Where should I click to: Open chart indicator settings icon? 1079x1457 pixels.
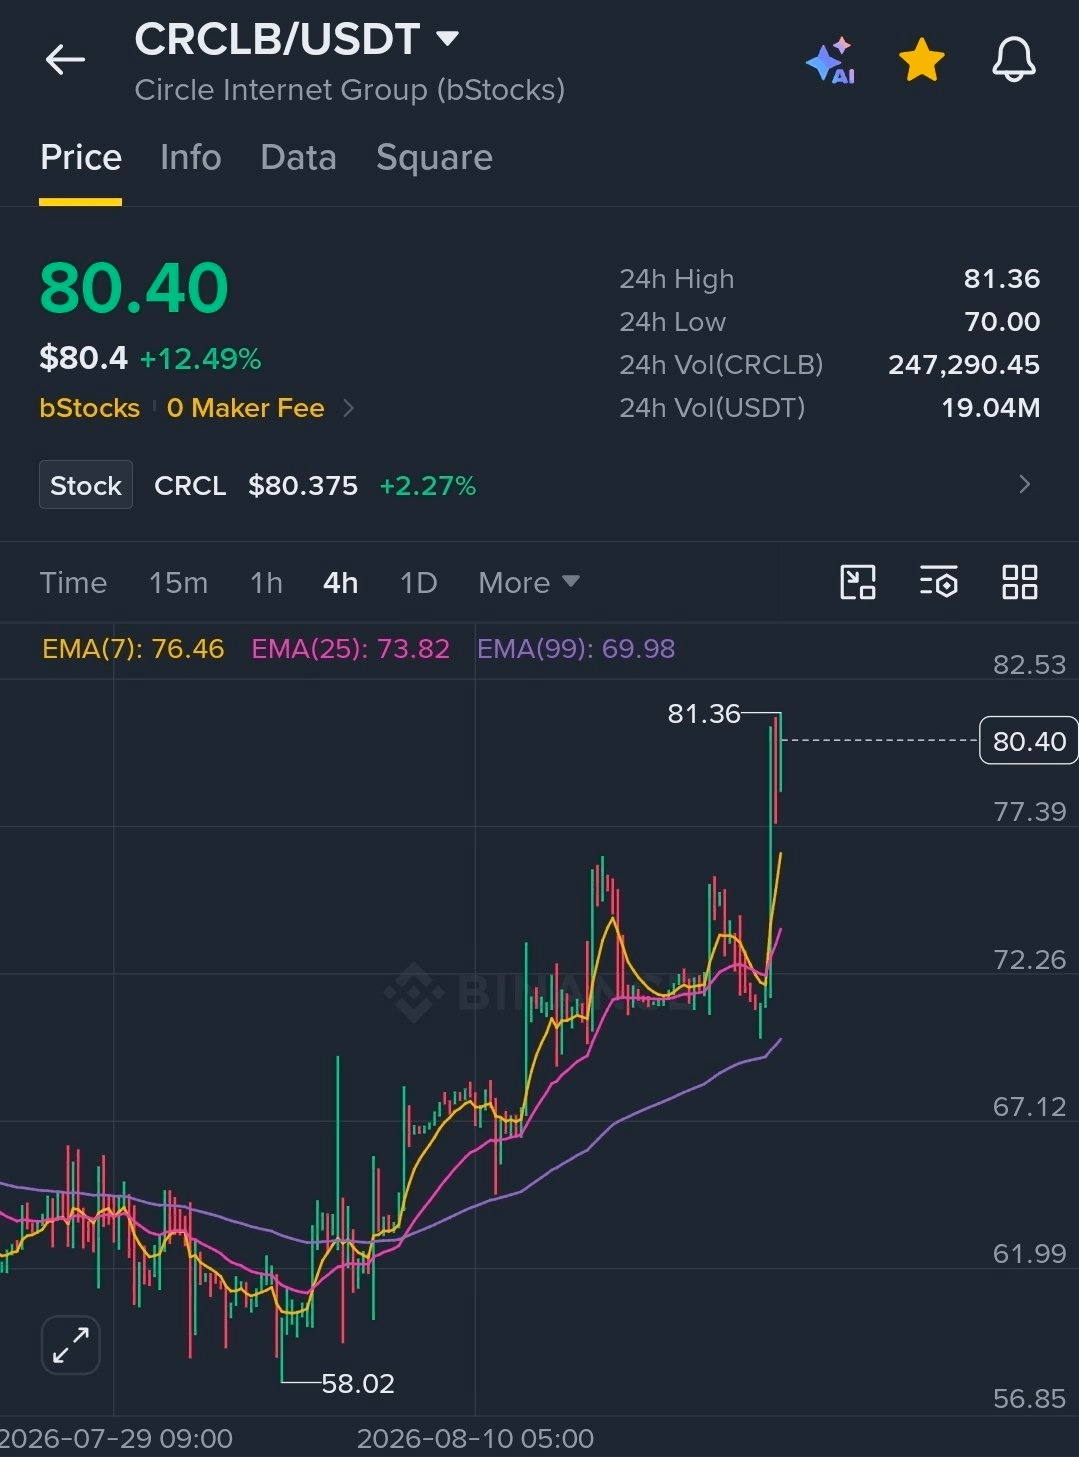[938, 582]
